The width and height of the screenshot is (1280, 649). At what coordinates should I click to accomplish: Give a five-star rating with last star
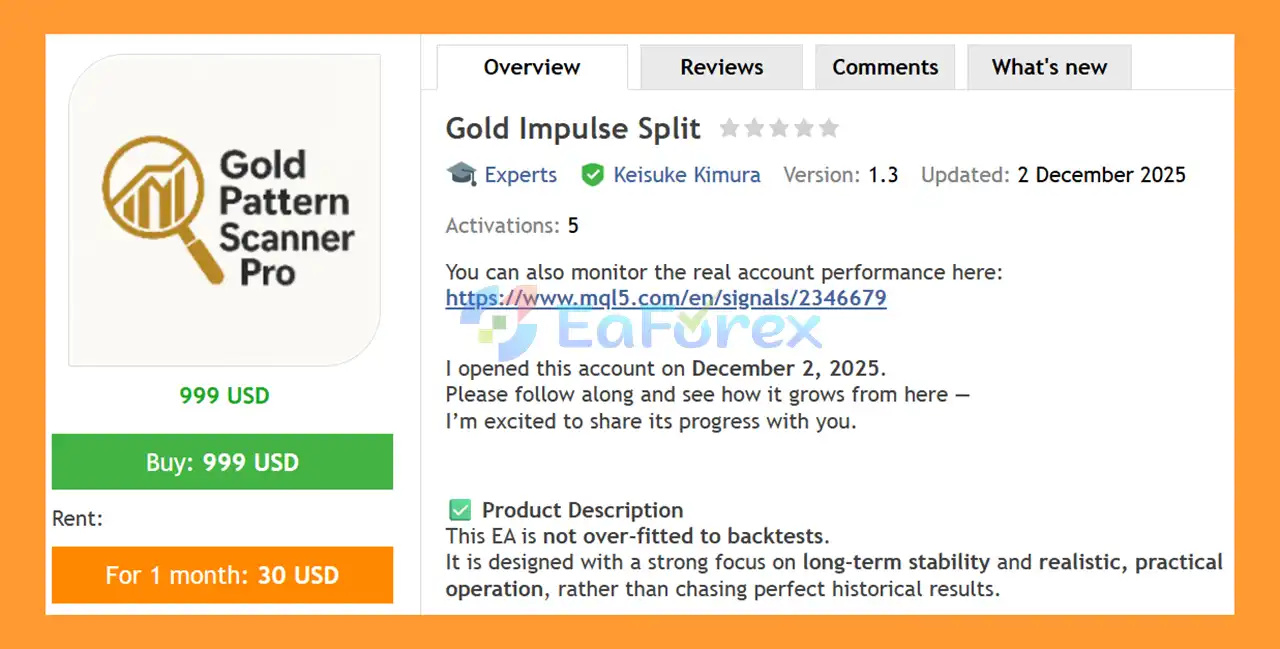coord(829,128)
